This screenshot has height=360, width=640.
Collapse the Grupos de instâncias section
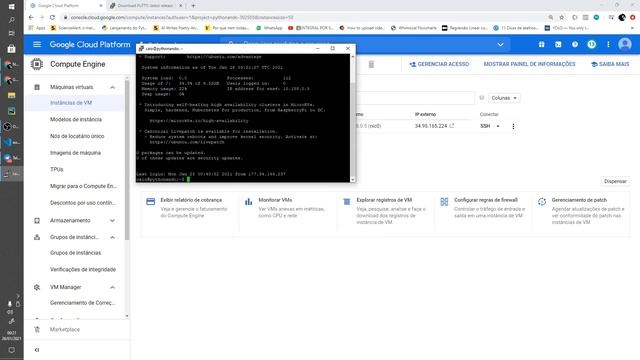point(112,237)
